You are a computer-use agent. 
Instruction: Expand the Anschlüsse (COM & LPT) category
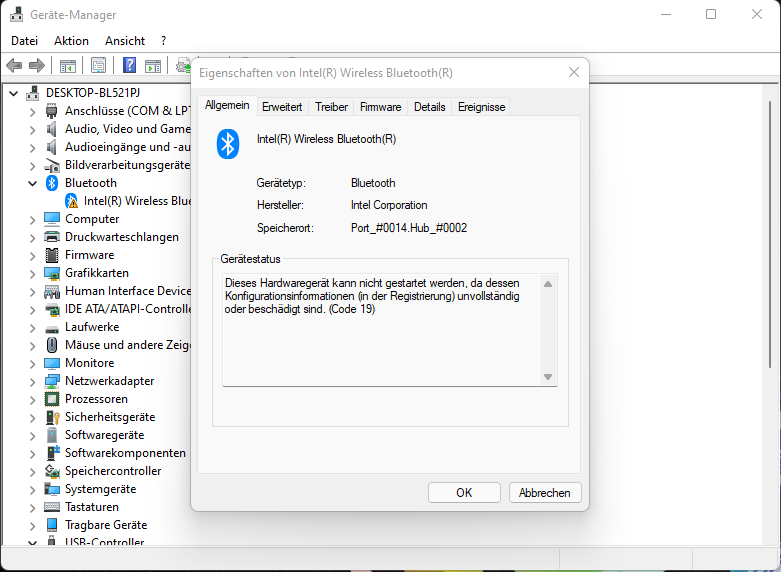coord(32,112)
